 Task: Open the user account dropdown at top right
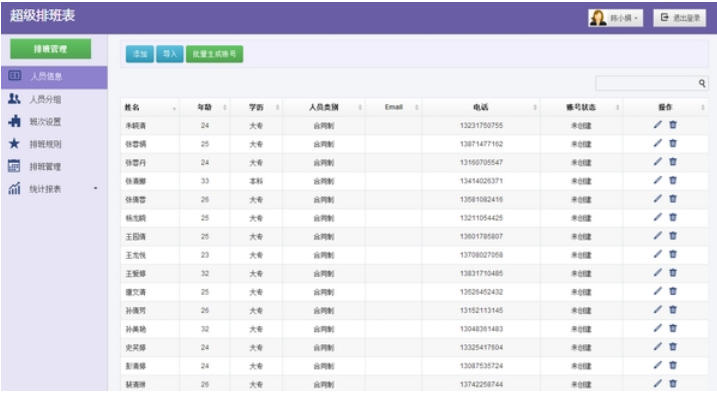point(616,18)
